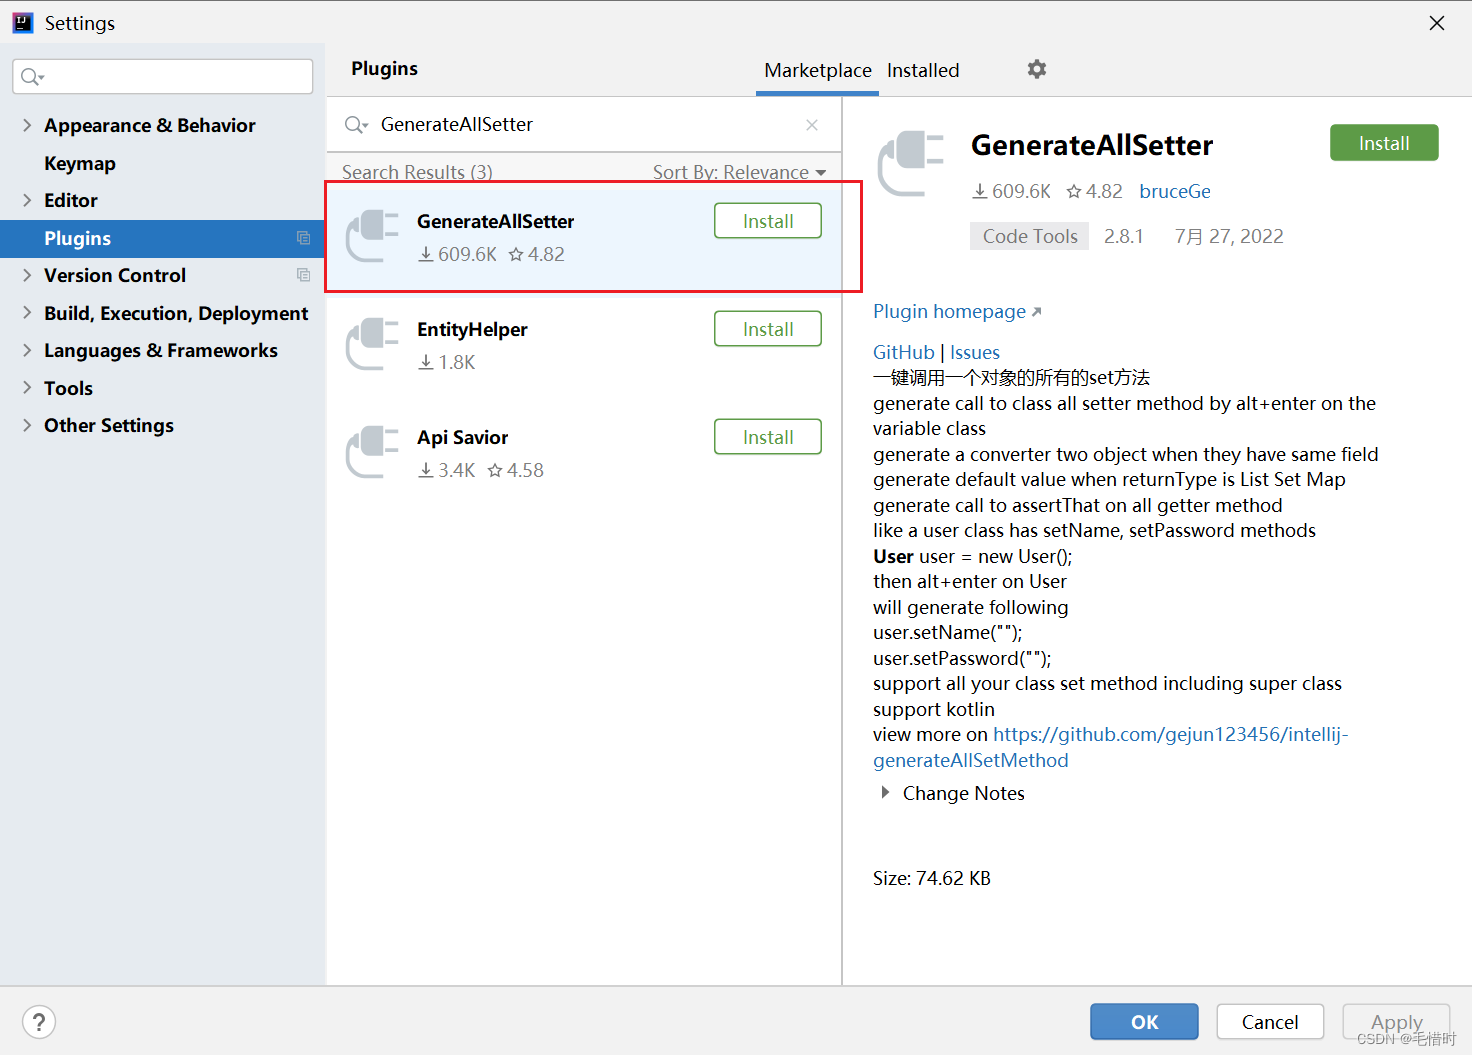Click the version 2.8.1 text
1472x1055 pixels.
click(x=1124, y=236)
